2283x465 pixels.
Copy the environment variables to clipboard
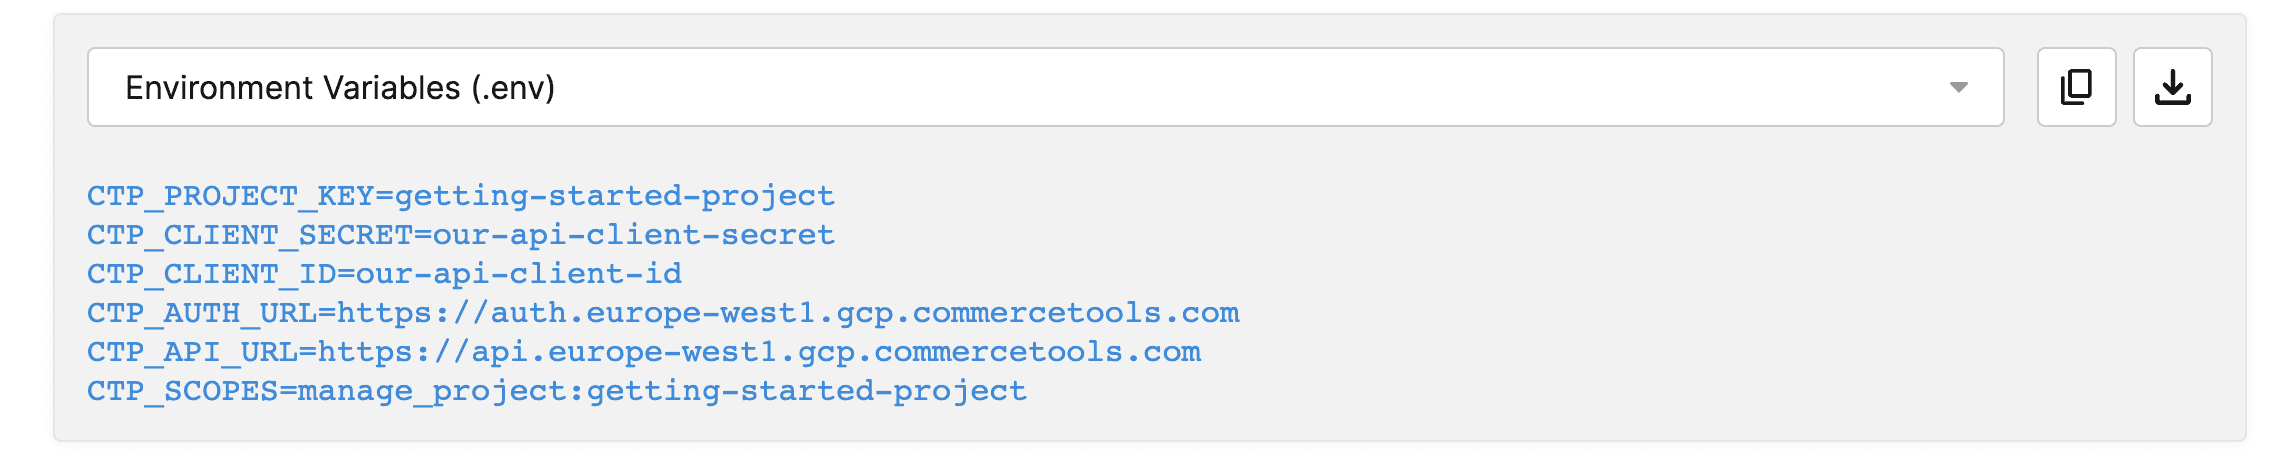[x=2076, y=87]
